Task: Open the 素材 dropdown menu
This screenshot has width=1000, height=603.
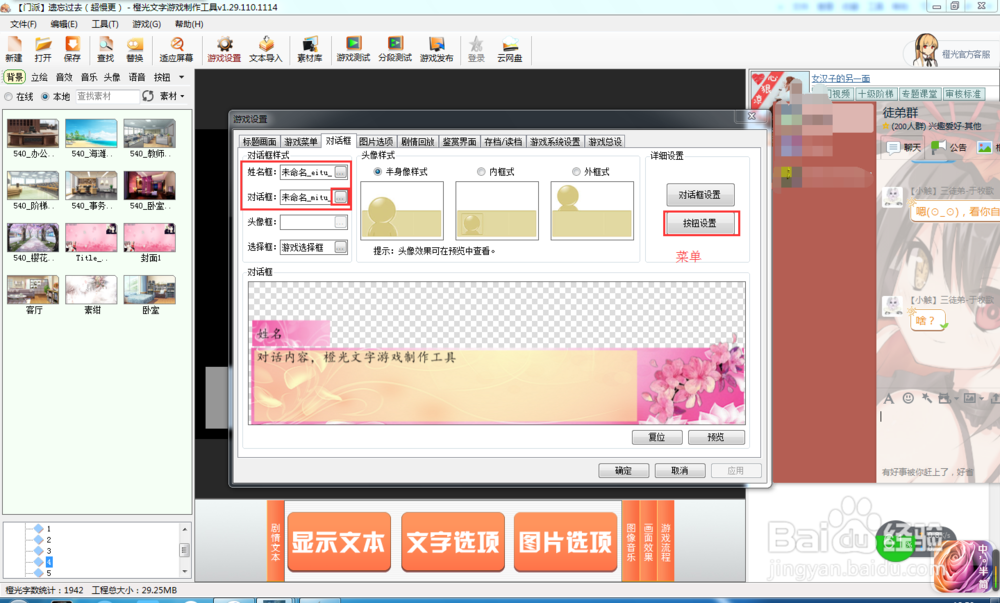Action: coord(172,96)
